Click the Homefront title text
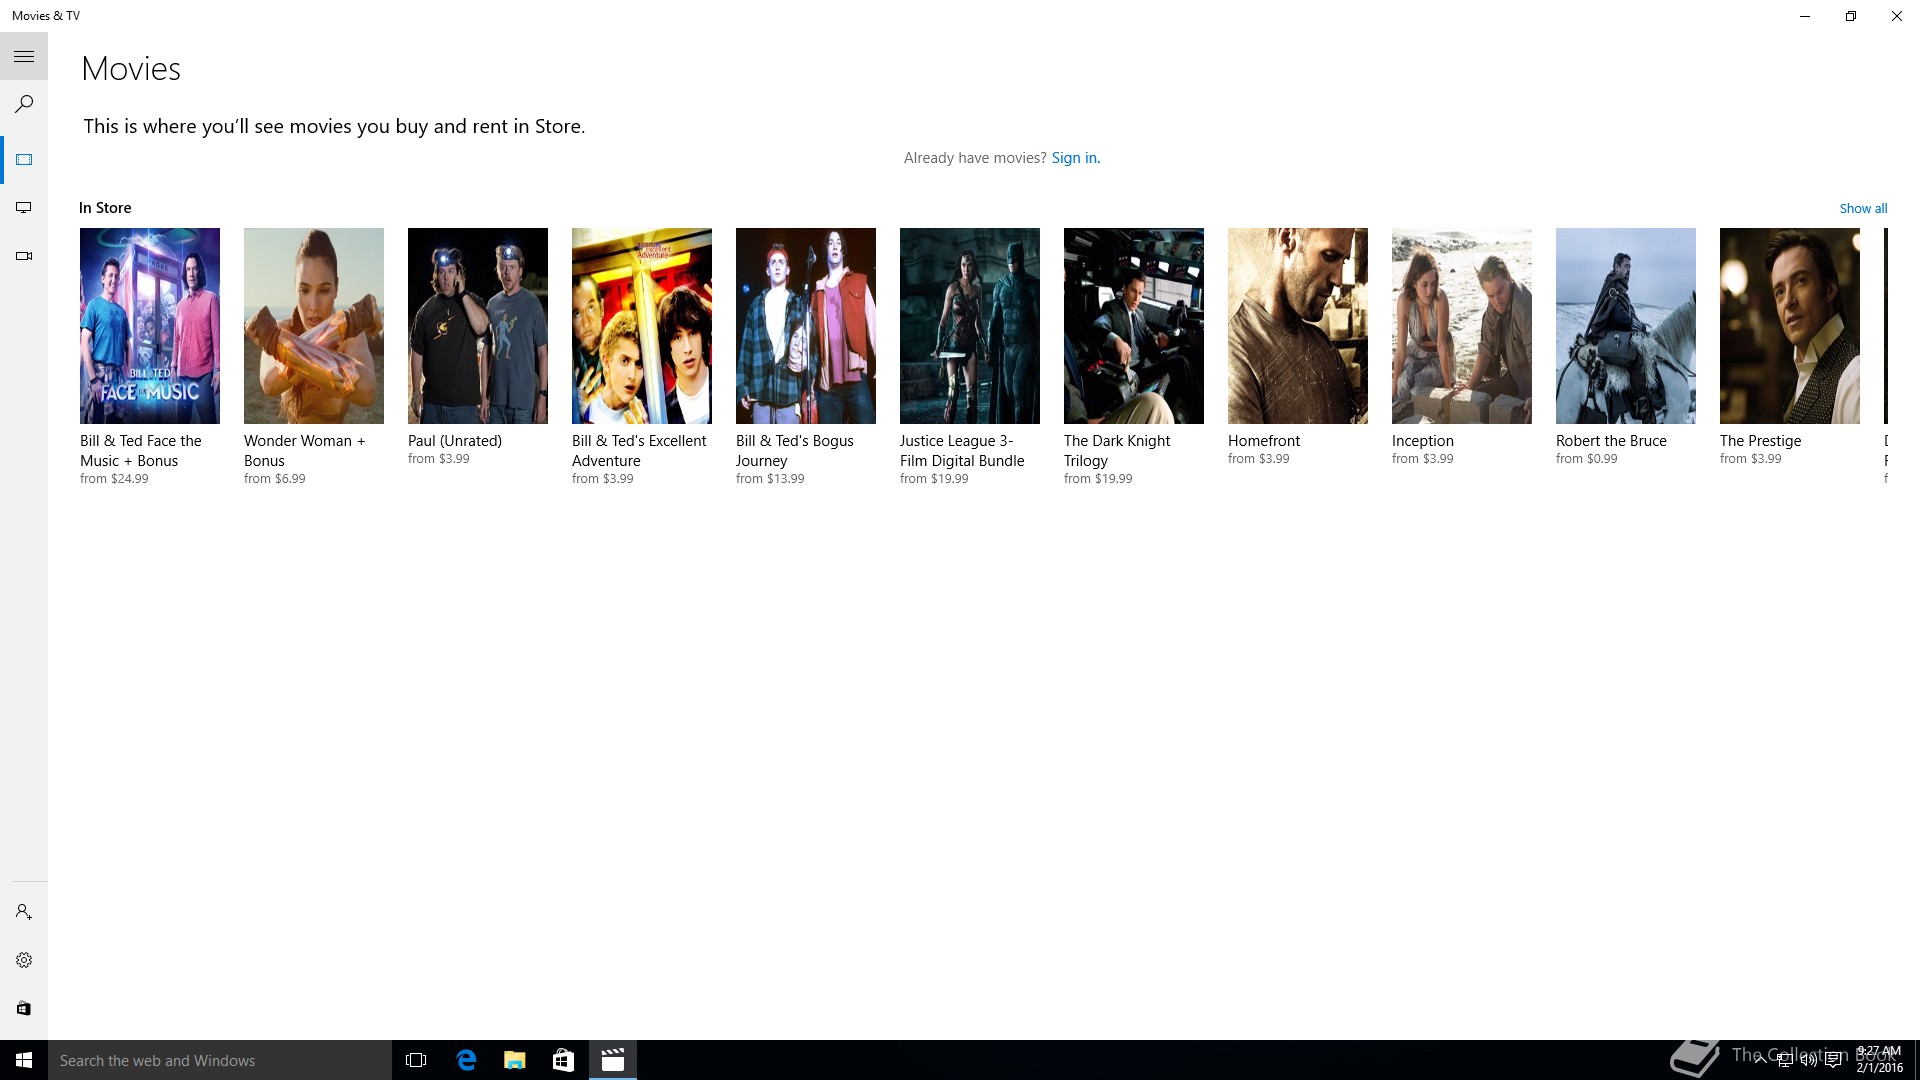The image size is (1920, 1080). tap(1264, 441)
